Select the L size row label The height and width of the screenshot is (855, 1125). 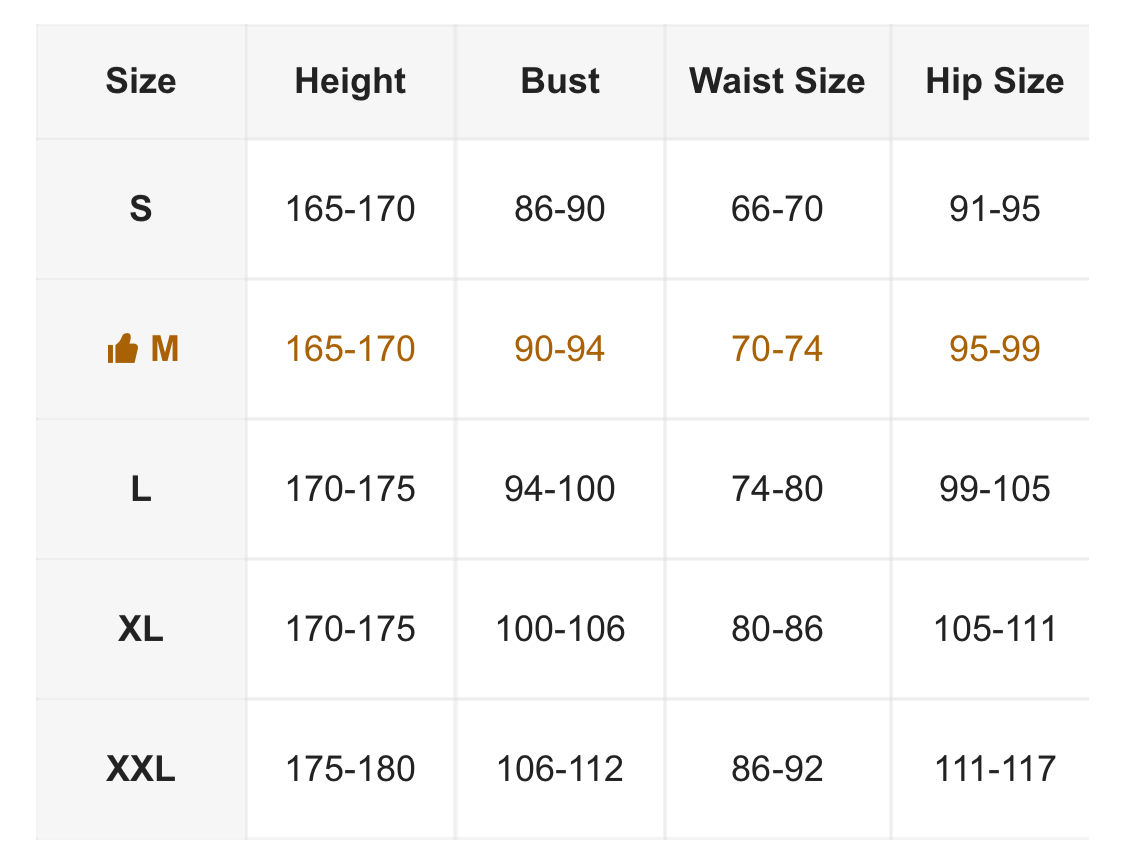(x=141, y=489)
